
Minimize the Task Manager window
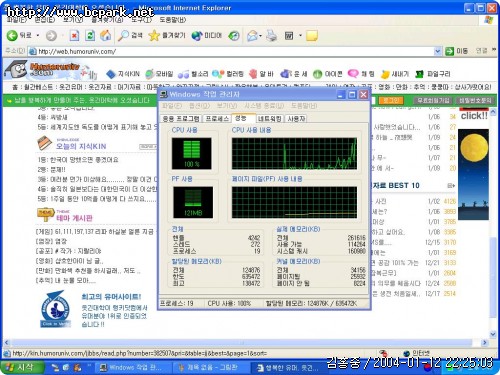[x=340, y=95]
